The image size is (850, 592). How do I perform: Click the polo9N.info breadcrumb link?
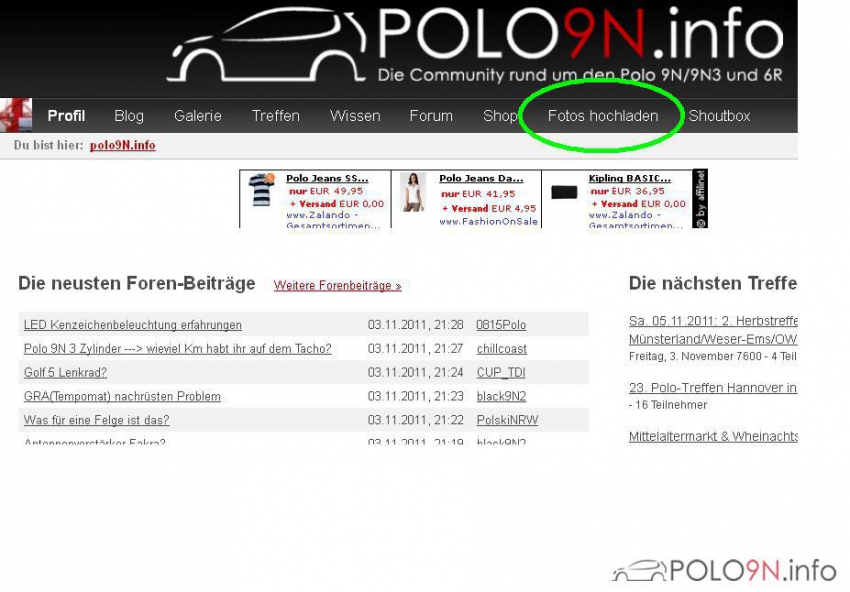[x=122, y=146]
